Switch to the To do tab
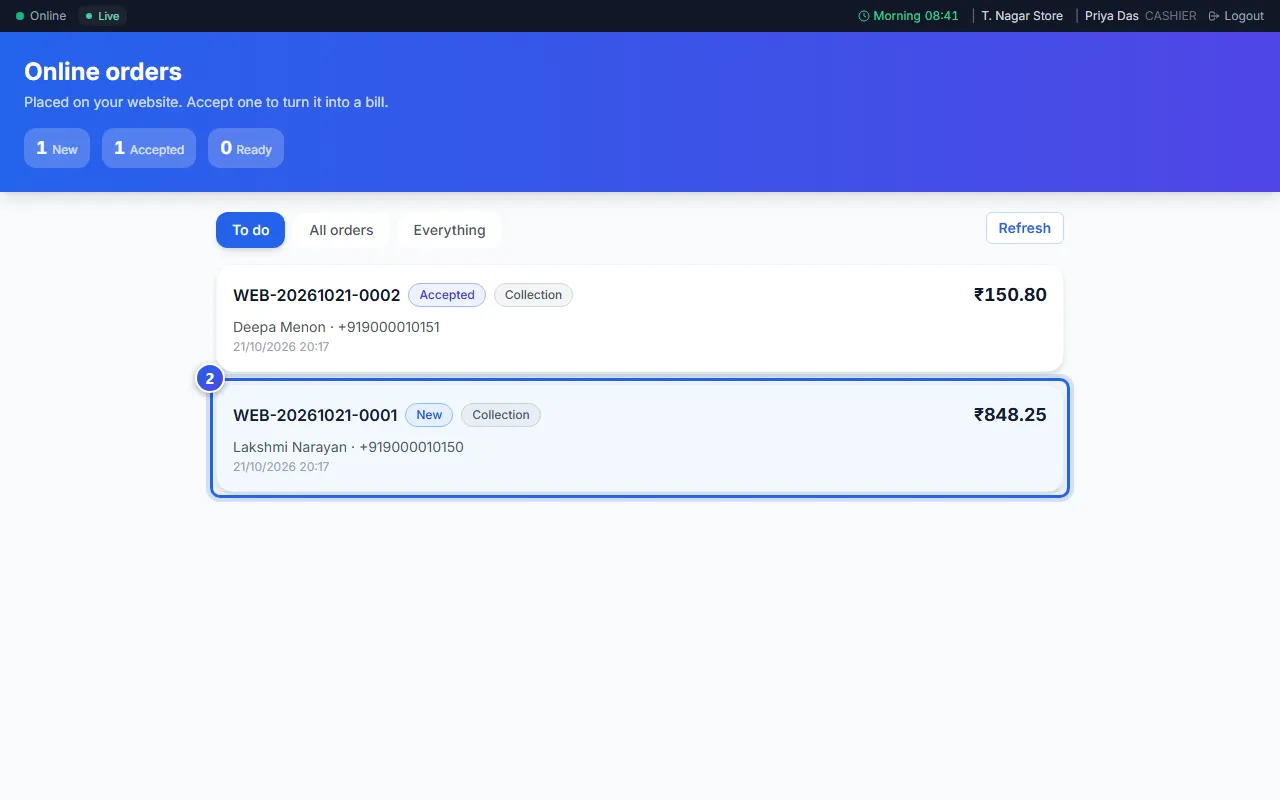The height and width of the screenshot is (800, 1280). pyautogui.click(x=250, y=230)
